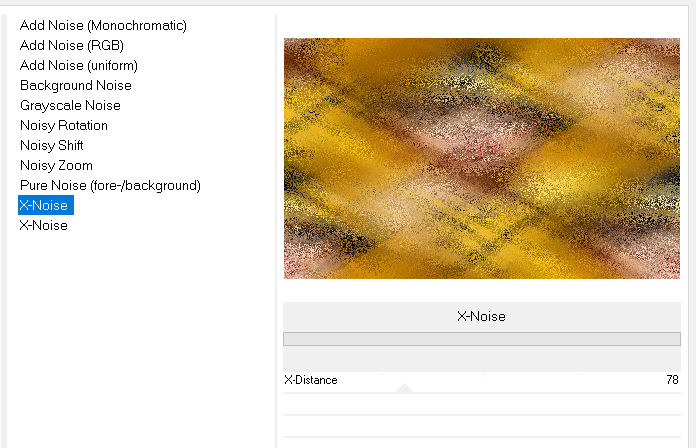Select Add Noise (Monochromatic) filter
Screen dimensions: 696x448
[x=103, y=25]
